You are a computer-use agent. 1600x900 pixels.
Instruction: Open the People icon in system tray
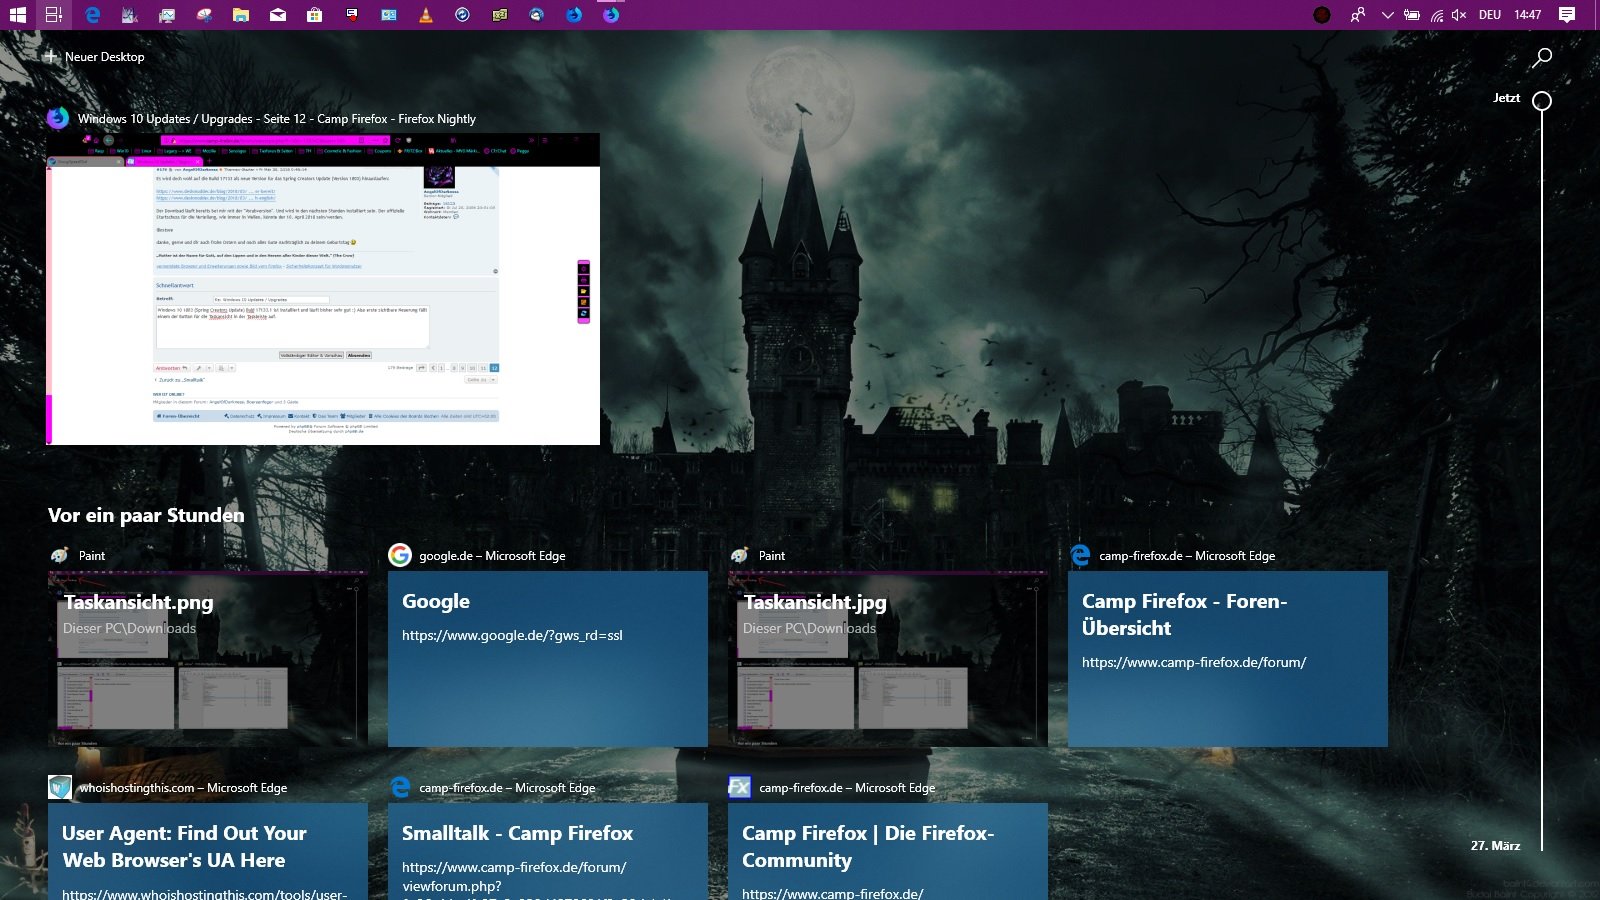pos(1357,15)
